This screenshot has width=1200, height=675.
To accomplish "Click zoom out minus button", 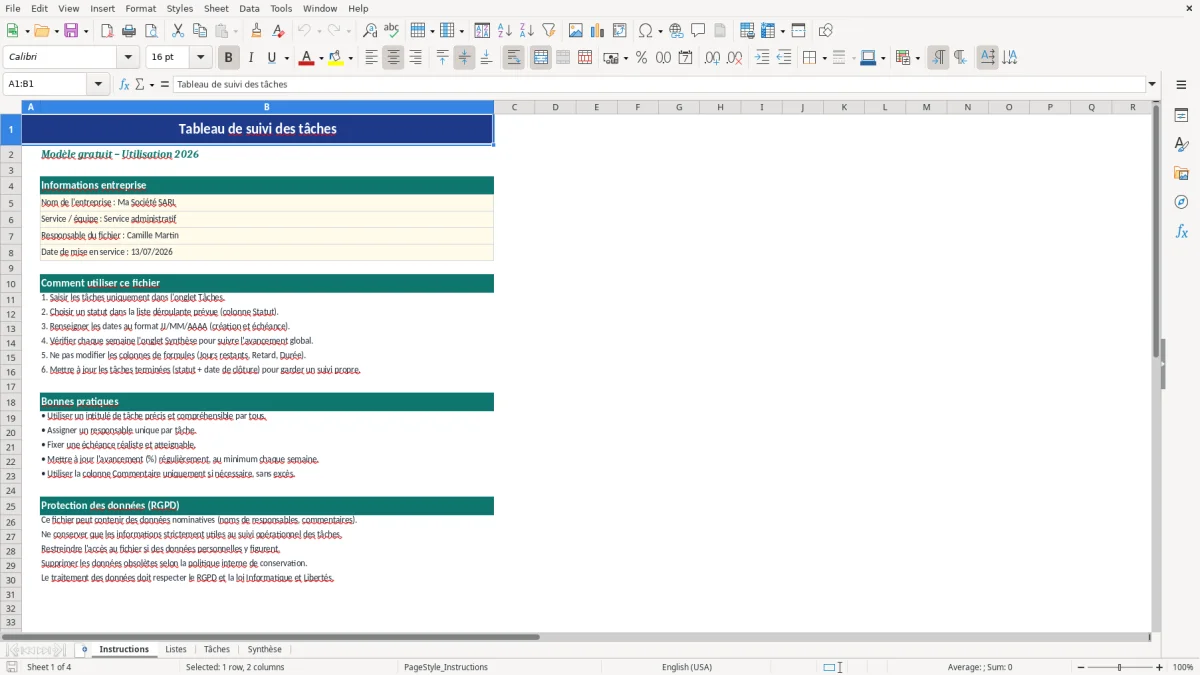I will pyautogui.click(x=1079, y=667).
